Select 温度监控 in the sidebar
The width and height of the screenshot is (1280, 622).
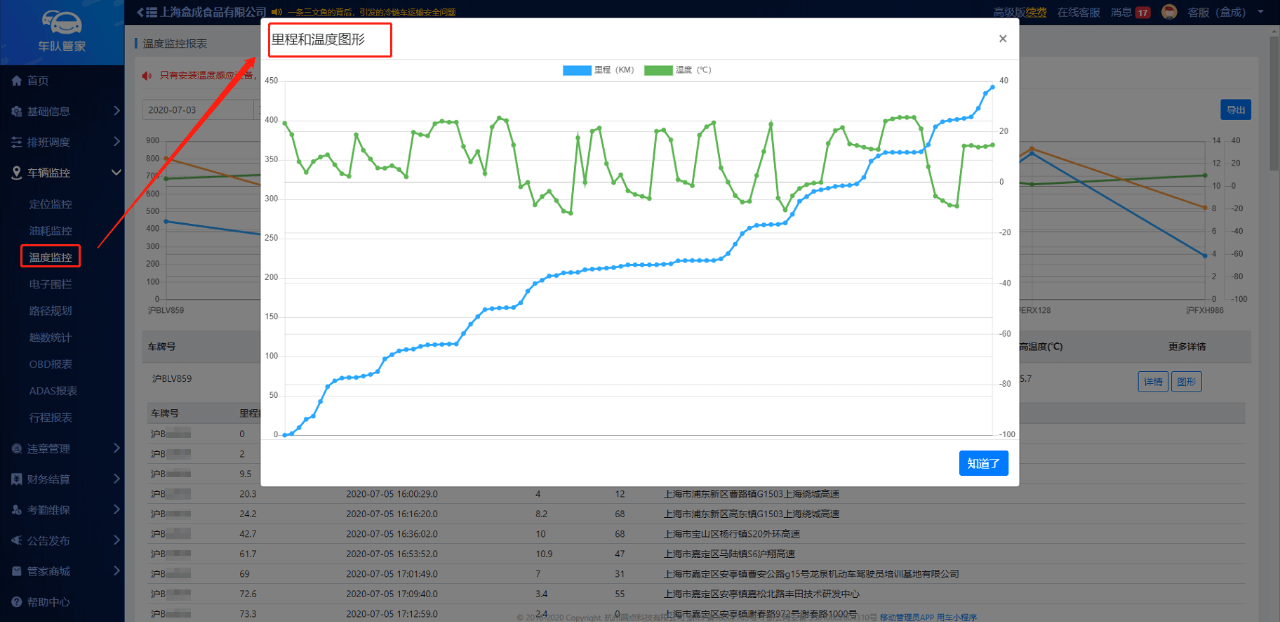50,257
